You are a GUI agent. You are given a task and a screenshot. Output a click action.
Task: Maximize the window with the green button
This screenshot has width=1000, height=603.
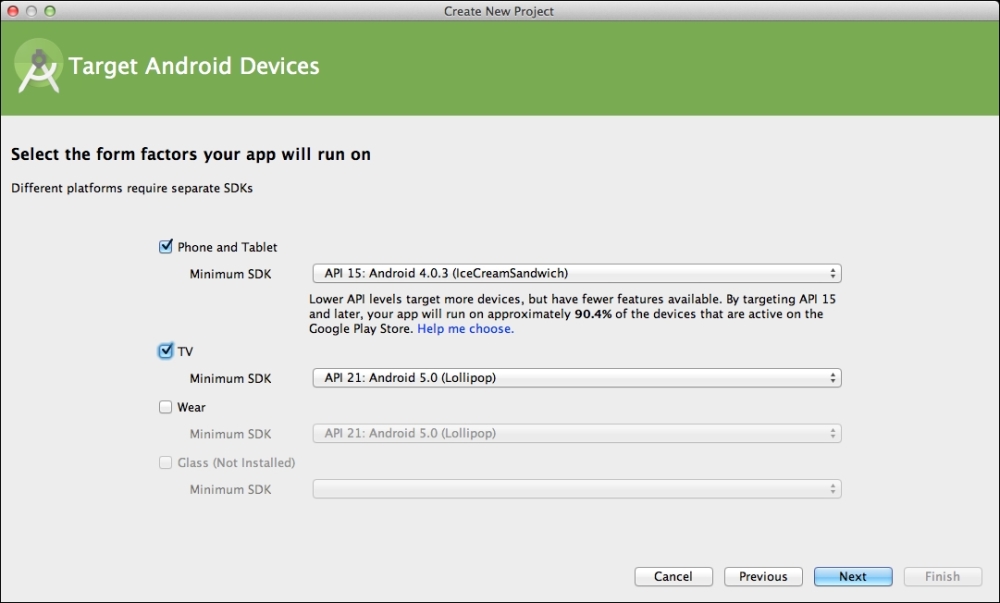tap(50, 11)
